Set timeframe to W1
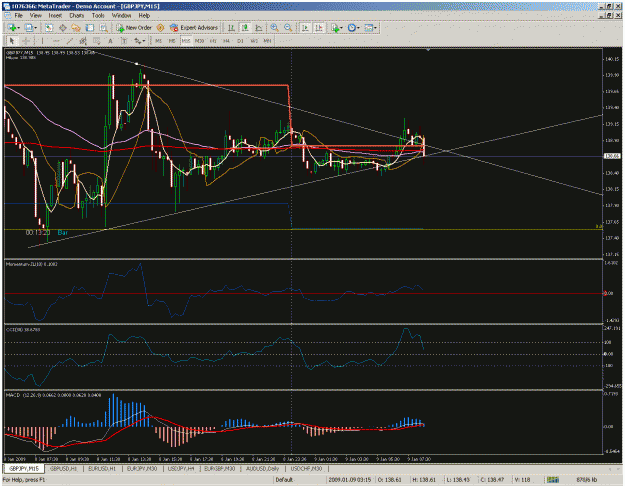The height and width of the screenshot is (486, 625). coord(254,41)
